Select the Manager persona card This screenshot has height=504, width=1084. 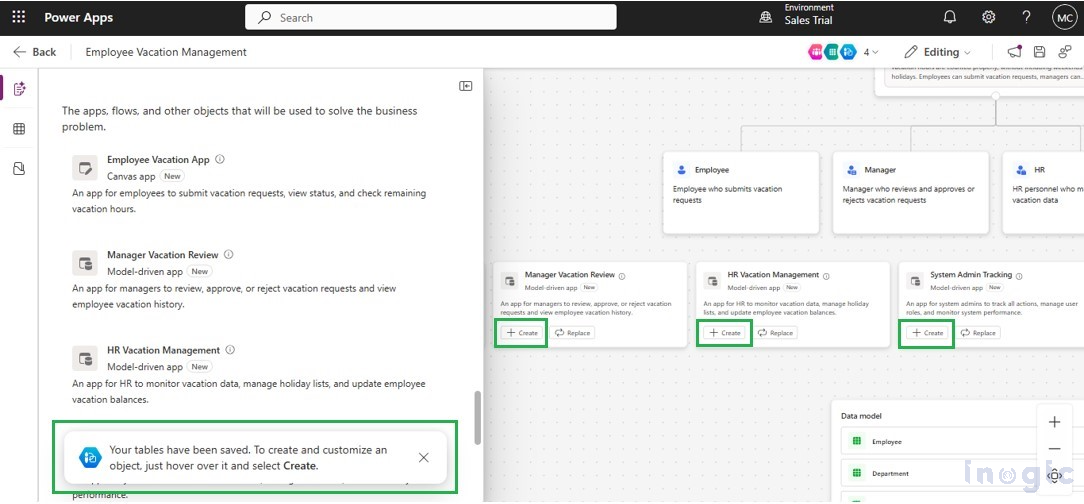click(x=911, y=193)
